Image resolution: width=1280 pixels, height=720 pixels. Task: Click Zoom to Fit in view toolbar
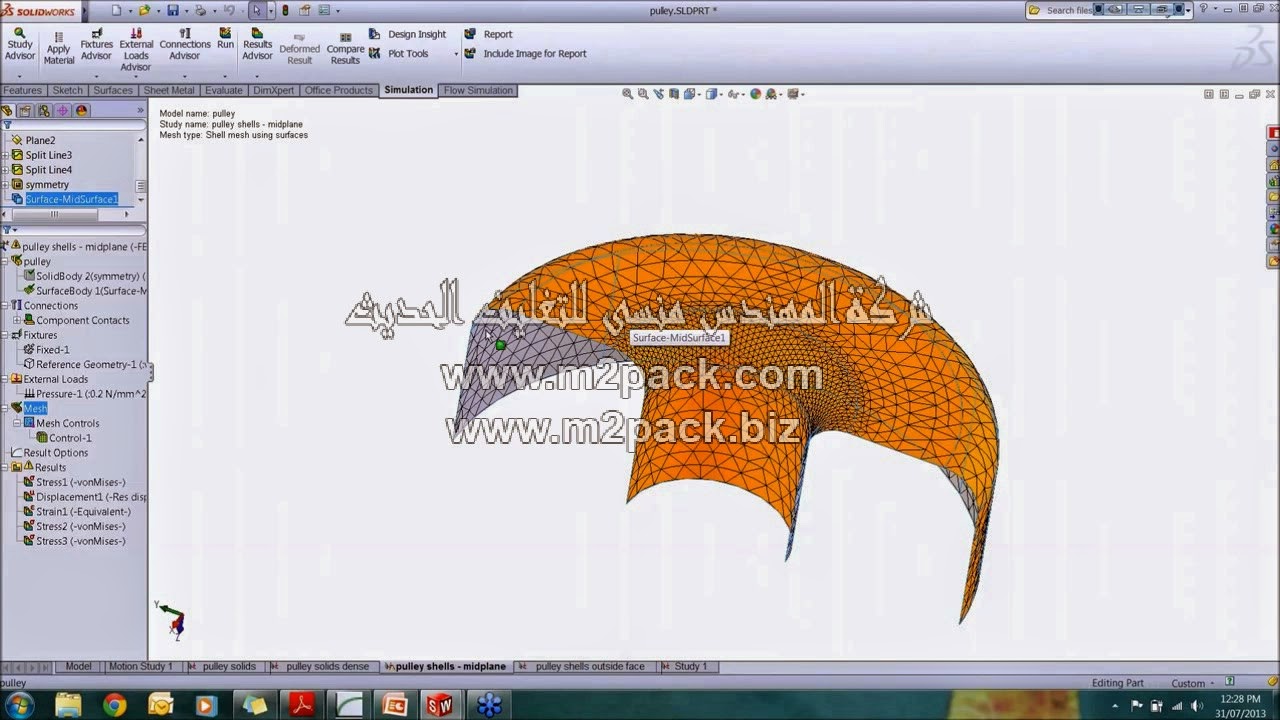(627, 94)
